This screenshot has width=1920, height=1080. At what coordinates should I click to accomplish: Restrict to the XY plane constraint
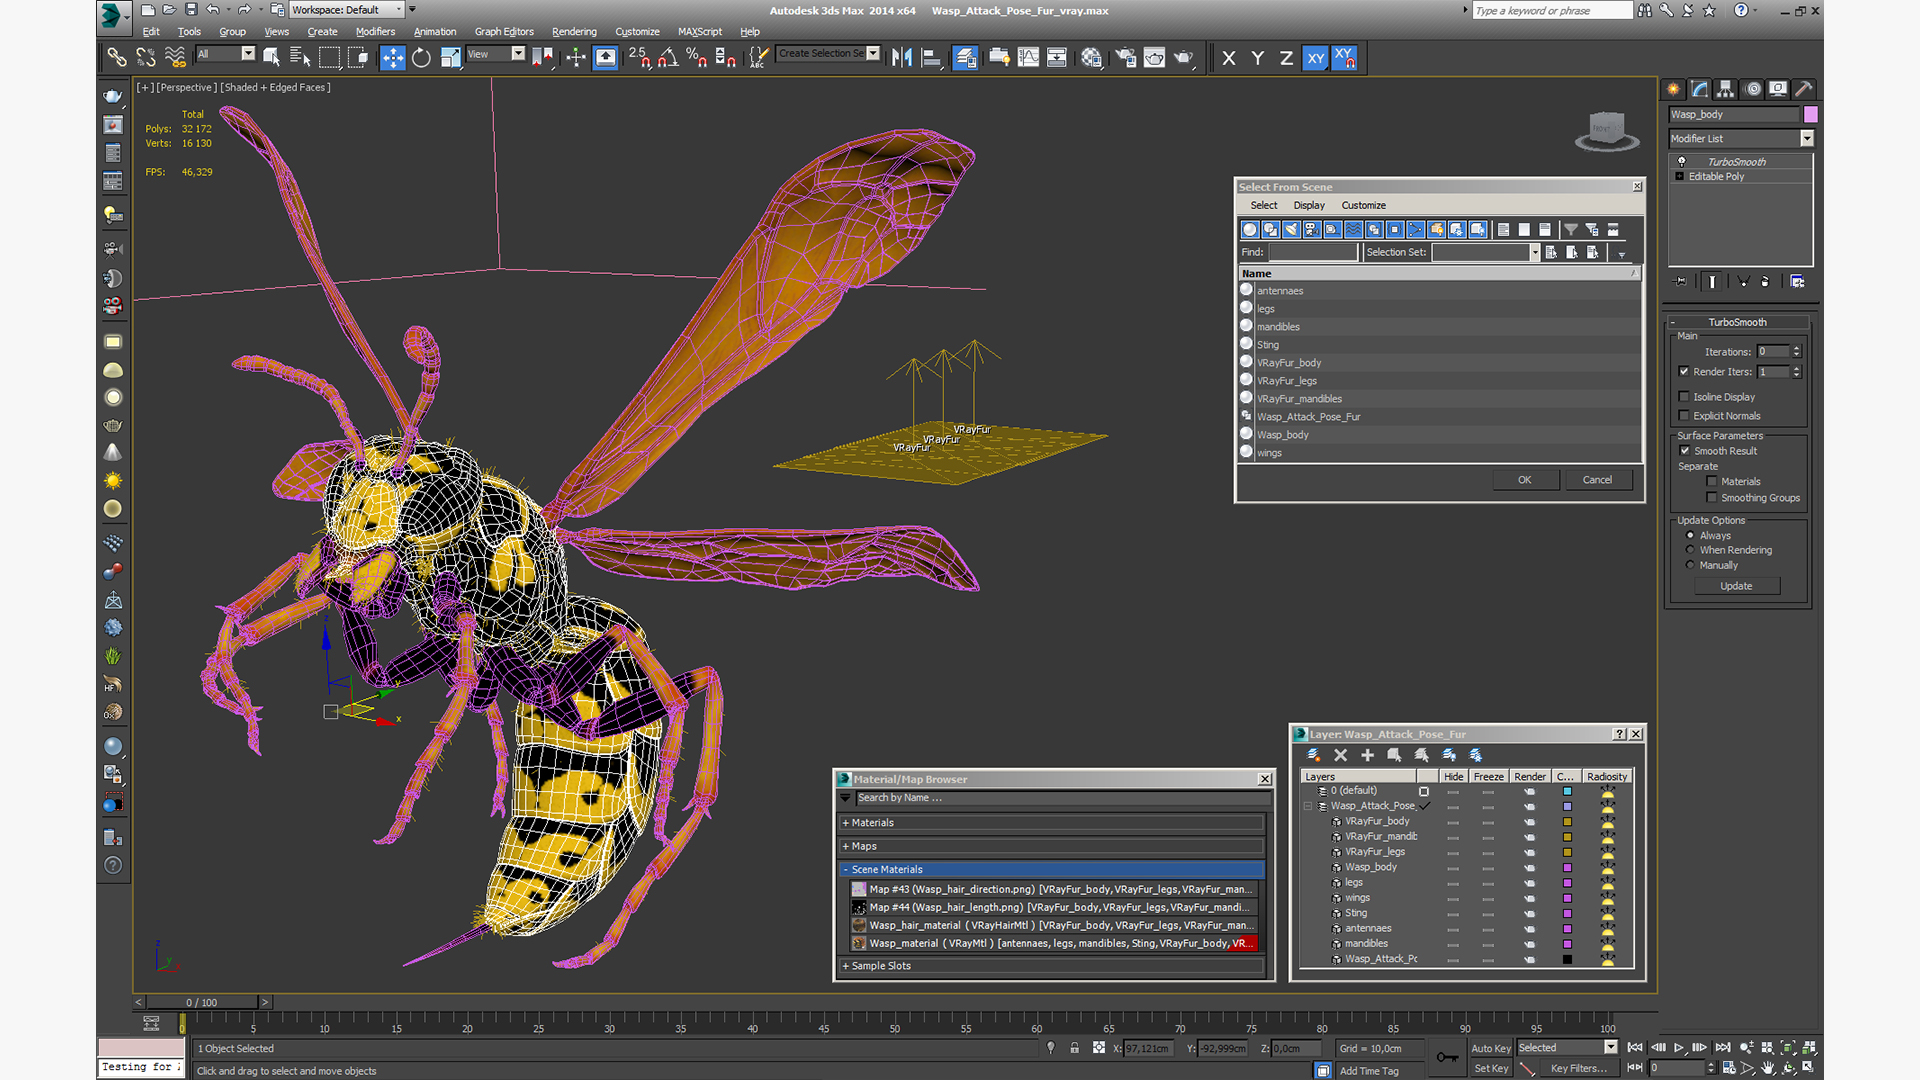[1315, 58]
